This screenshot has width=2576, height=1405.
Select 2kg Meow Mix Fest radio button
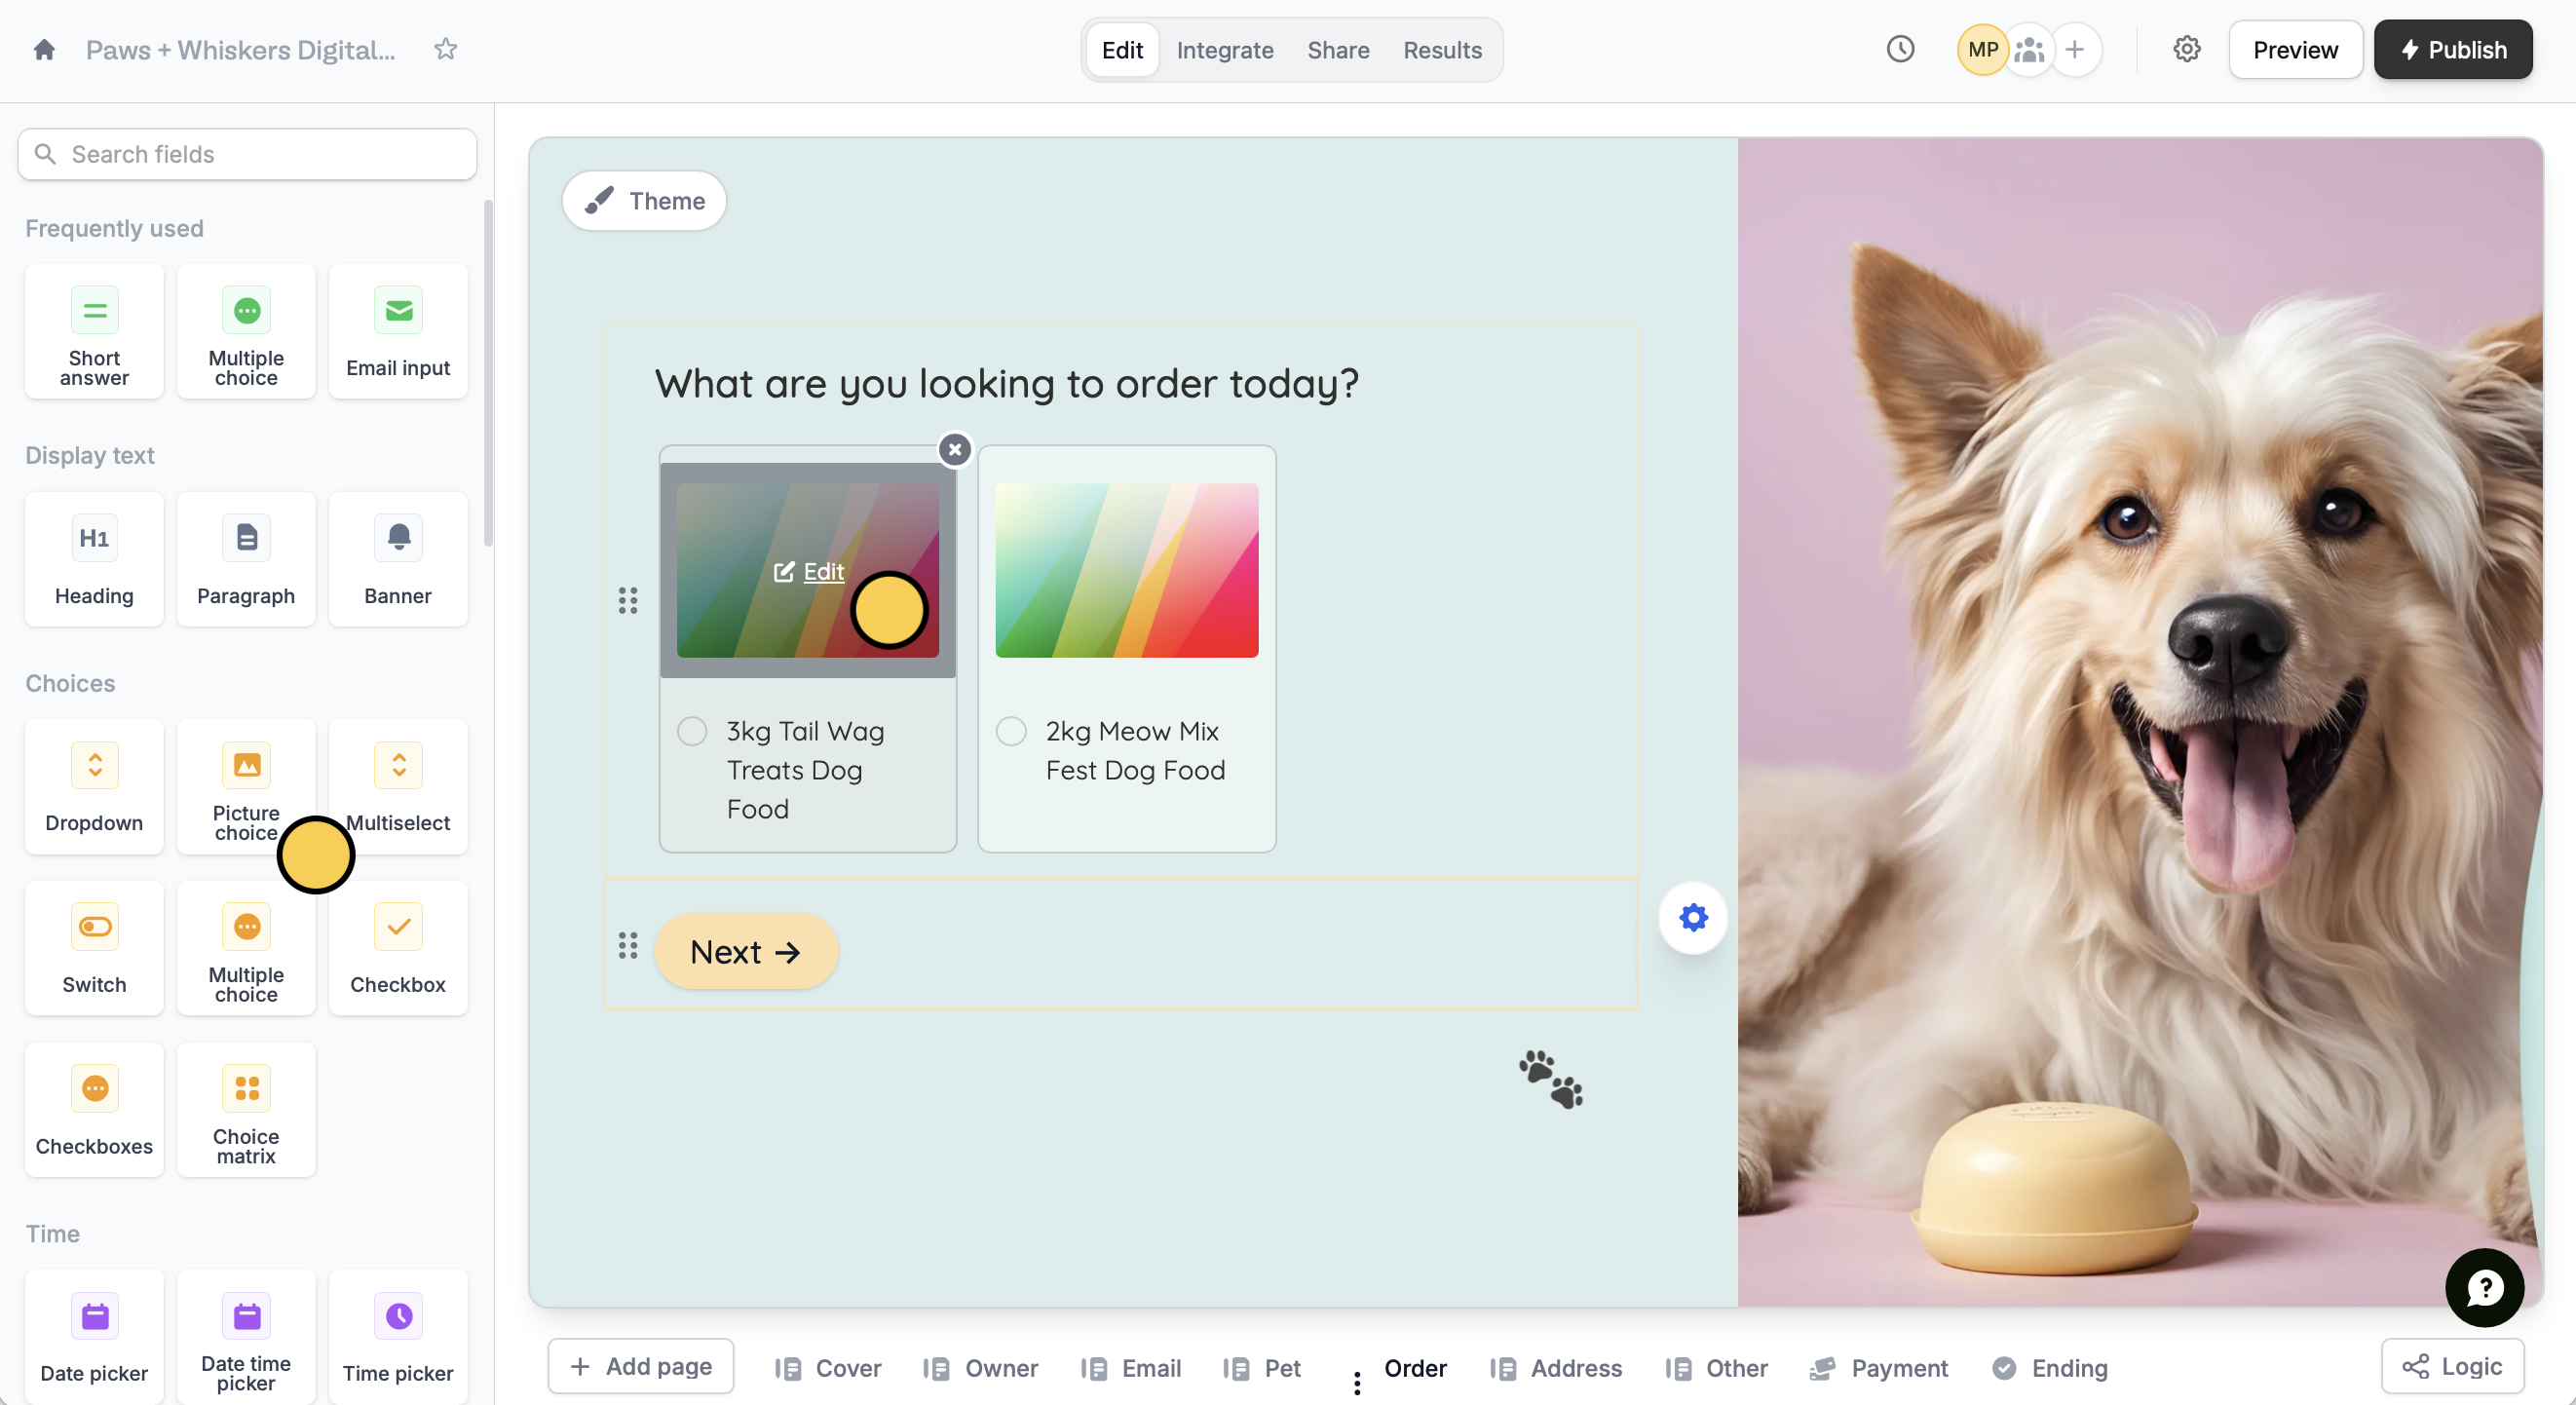[1011, 731]
